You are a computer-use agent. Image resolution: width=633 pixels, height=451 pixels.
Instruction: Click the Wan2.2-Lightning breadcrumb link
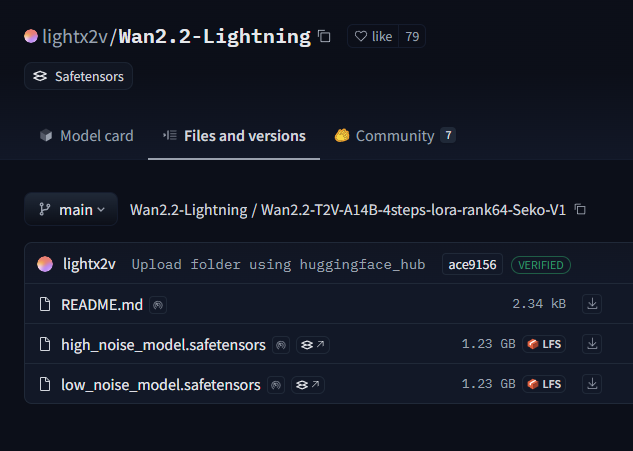(x=189, y=210)
